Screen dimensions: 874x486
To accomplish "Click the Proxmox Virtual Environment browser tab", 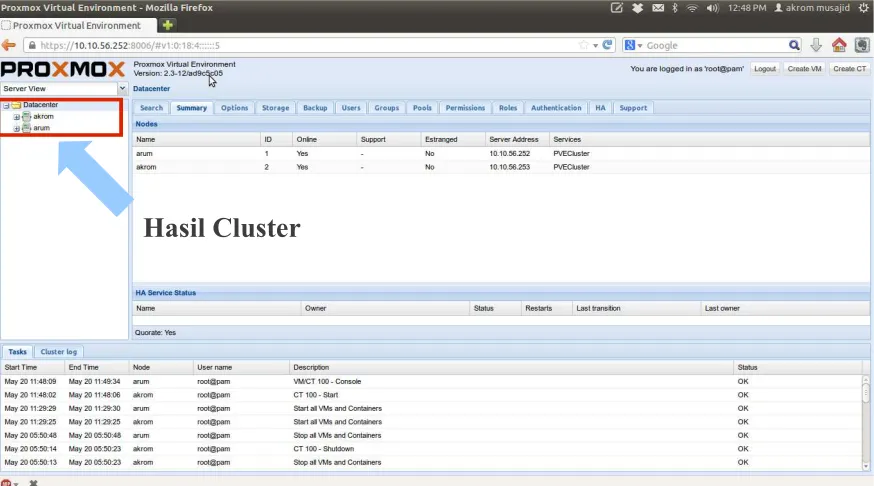I will [78, 25].
